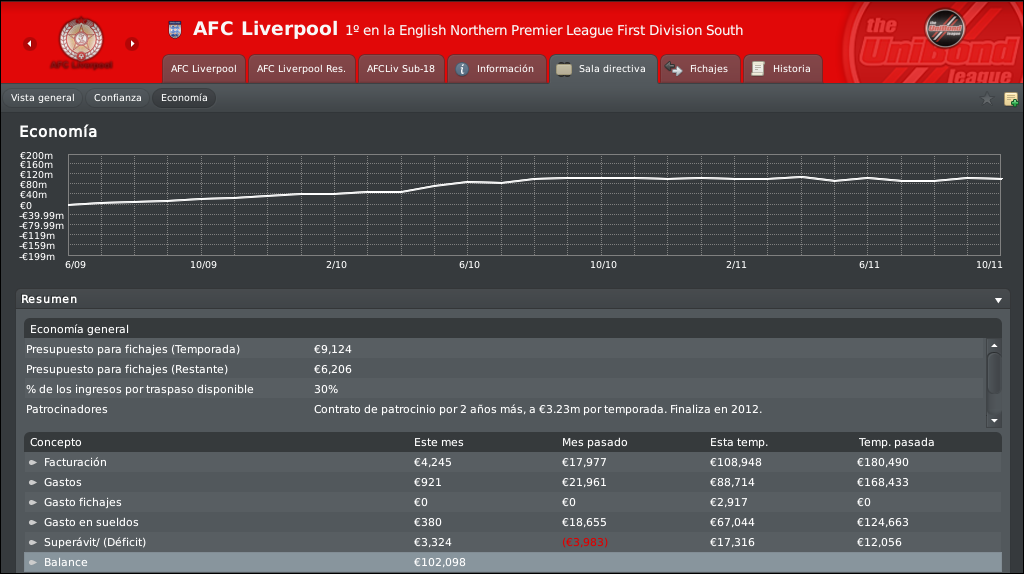The height and width of the screenshot is (574, 1024).
Task: Click the Economía general section header
Action: pos(513,329)
